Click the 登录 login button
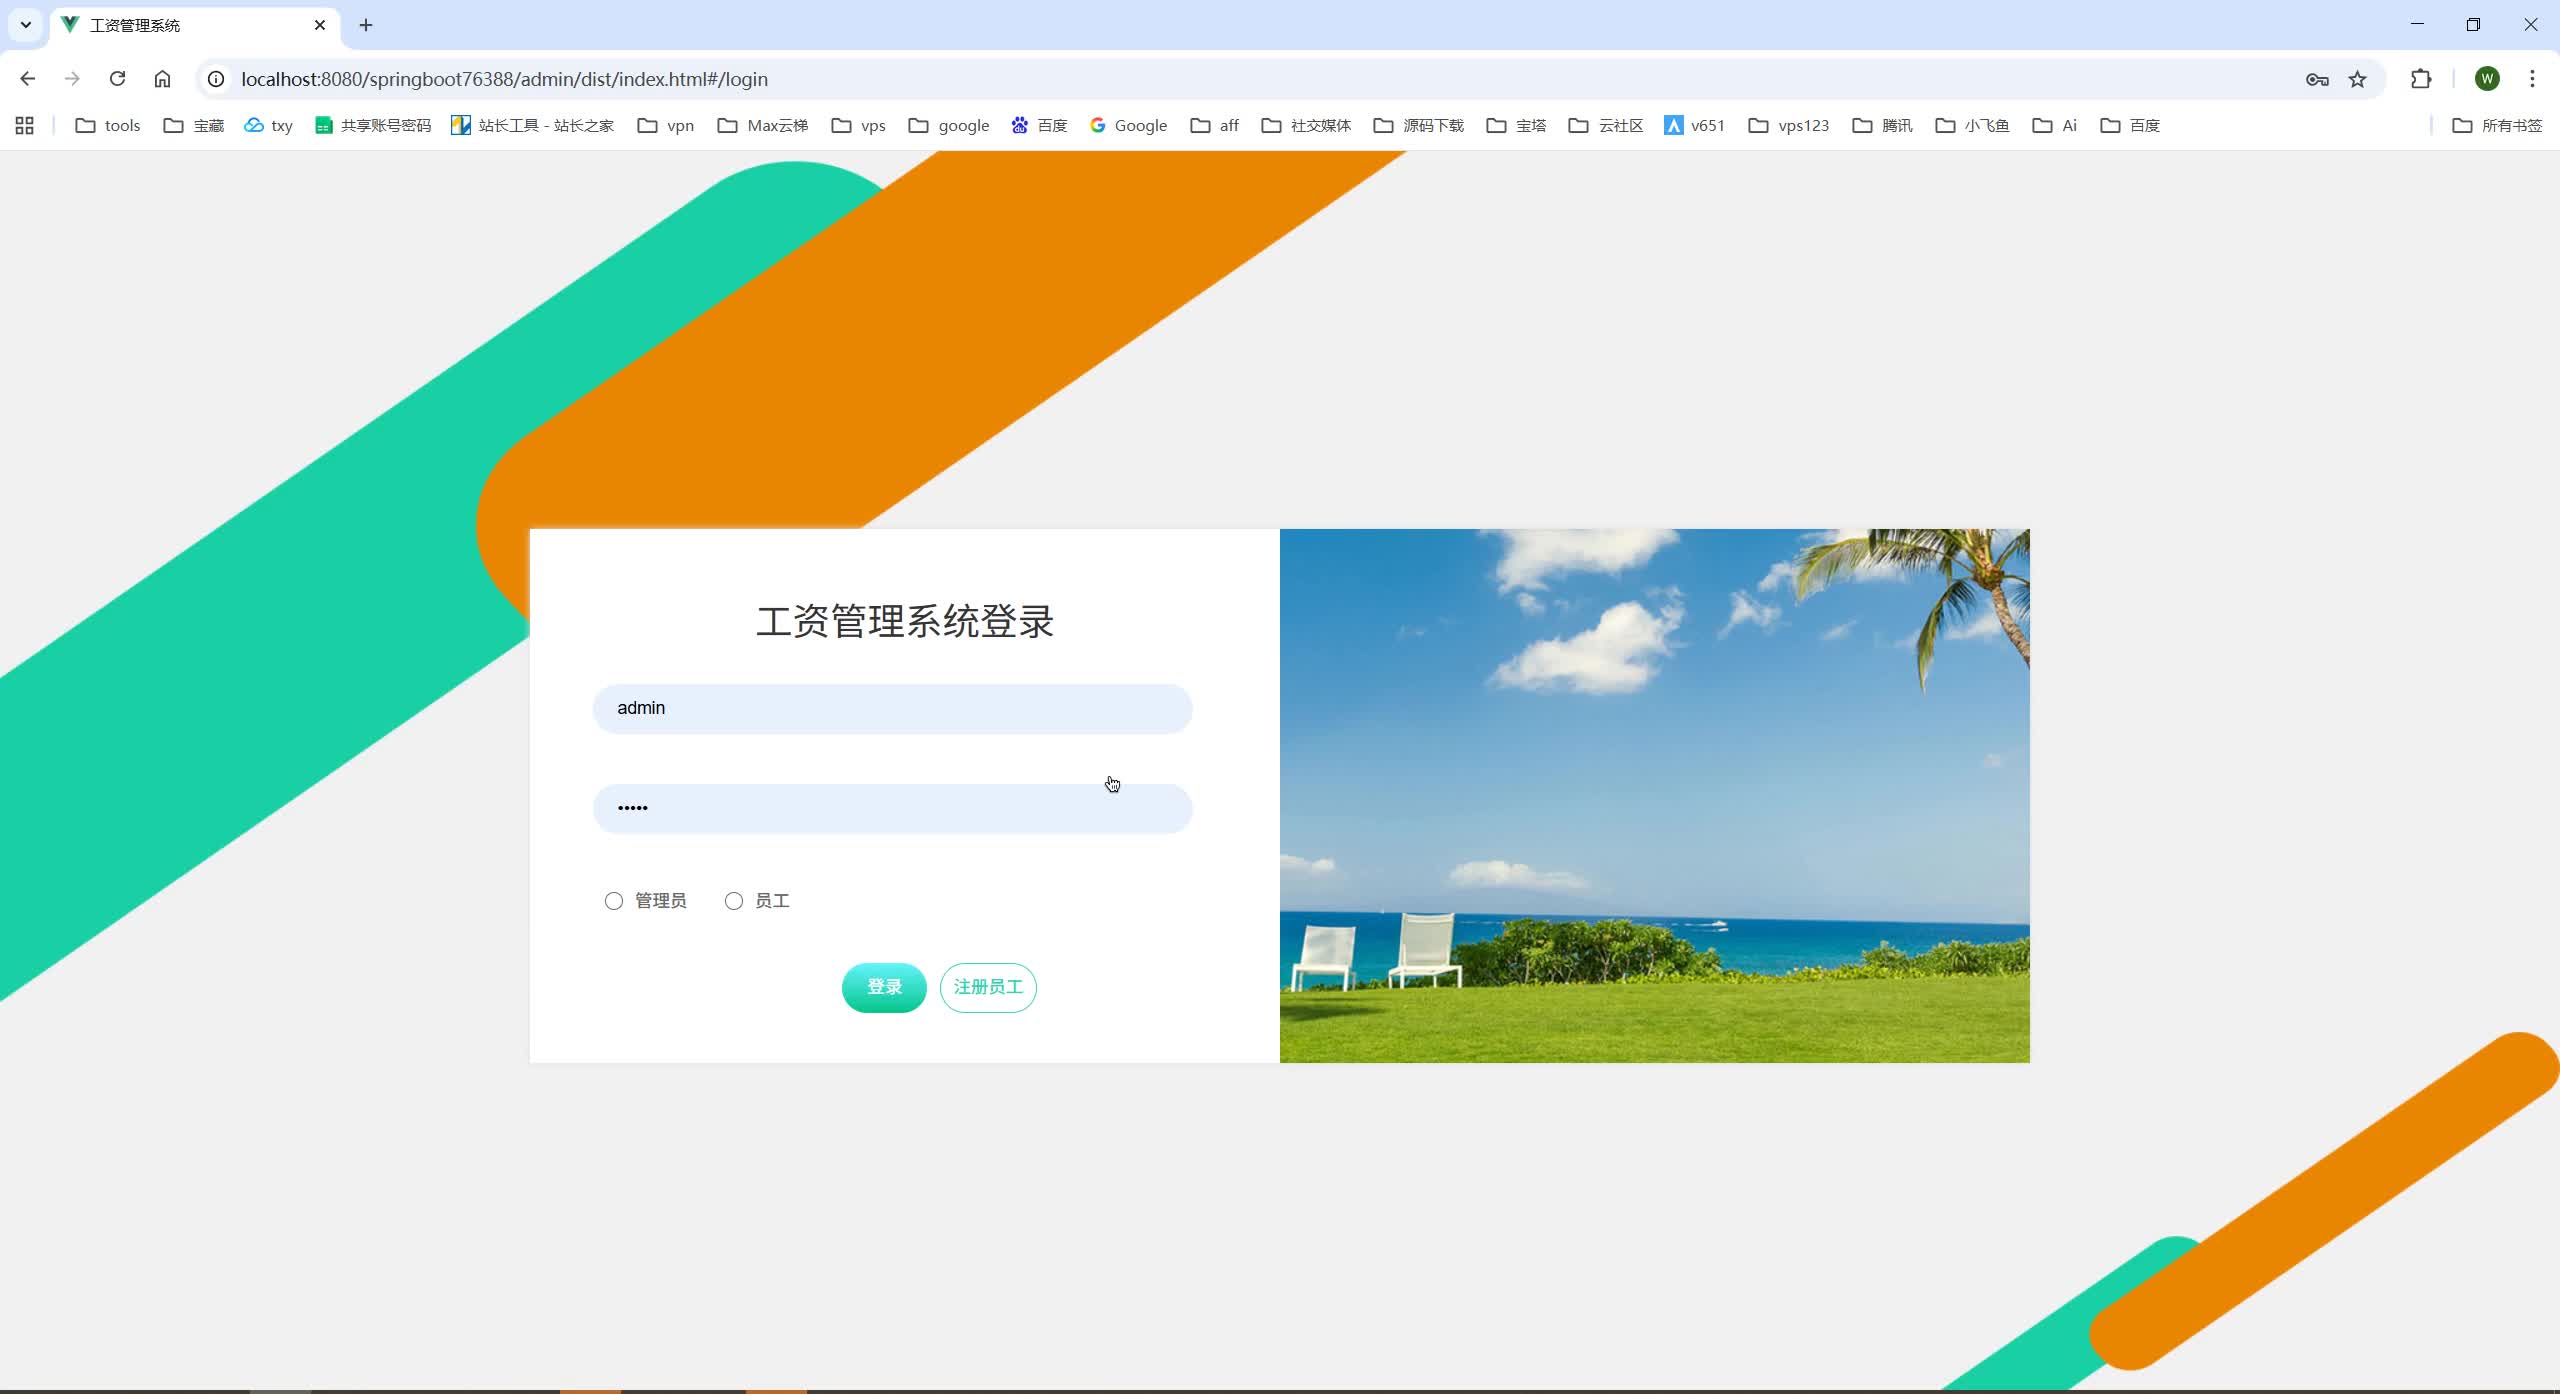Viewport: 2560px width, 1394px height. (884, 987)
